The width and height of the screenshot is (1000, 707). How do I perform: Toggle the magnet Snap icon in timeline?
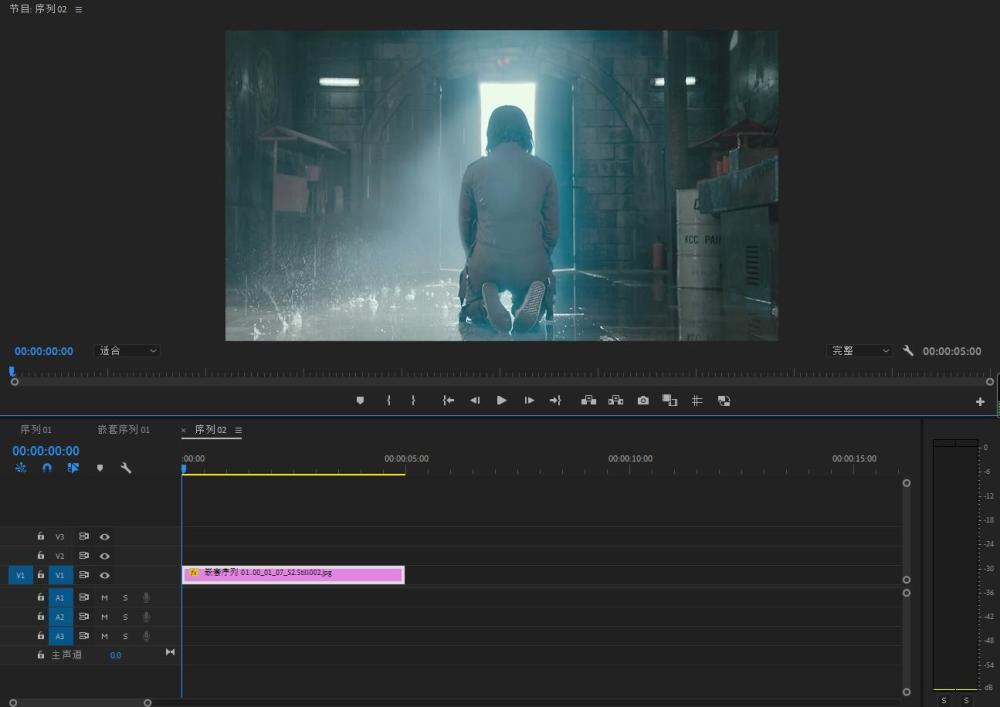(x=47, y=468)
